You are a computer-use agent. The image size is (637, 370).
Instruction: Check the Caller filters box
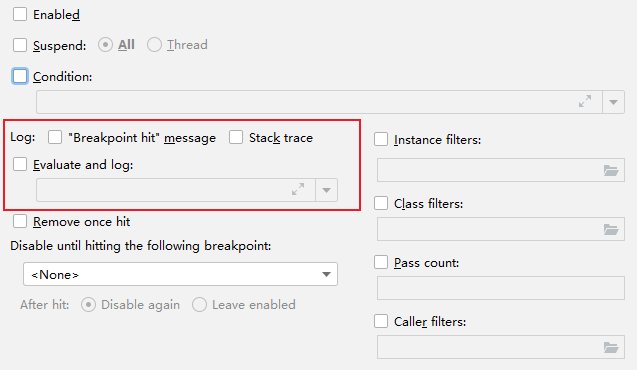coord(381,321)
